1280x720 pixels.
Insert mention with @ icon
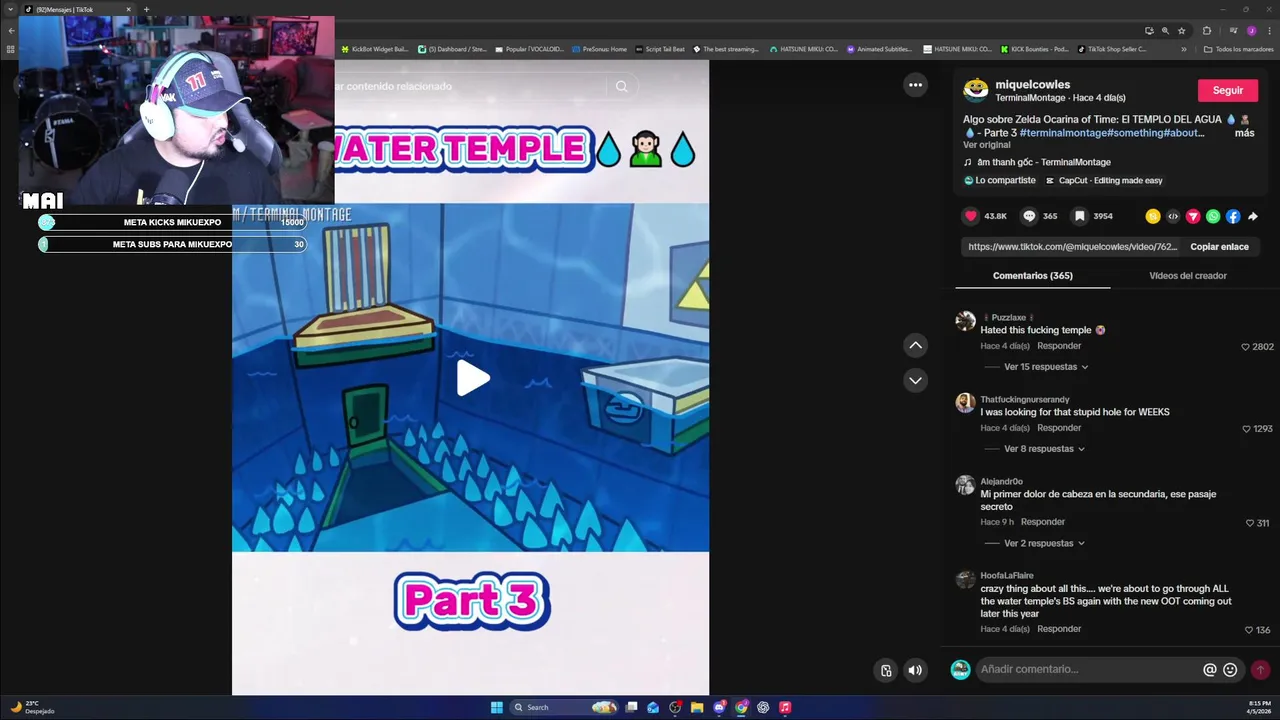coord(1210,670)
